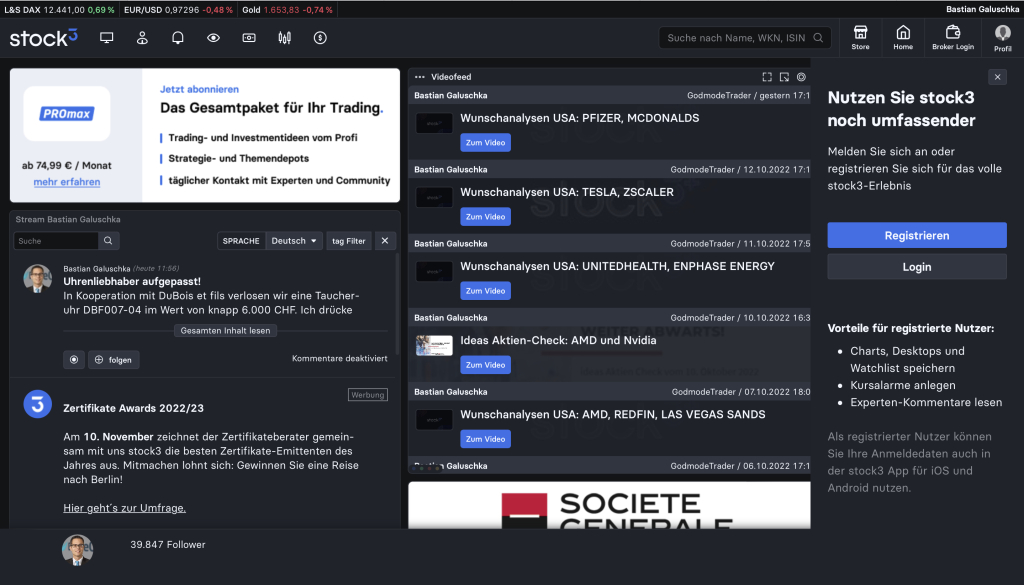Toggle the radio-style button beside folgen
1024x585 pixels.
(73, 360)
